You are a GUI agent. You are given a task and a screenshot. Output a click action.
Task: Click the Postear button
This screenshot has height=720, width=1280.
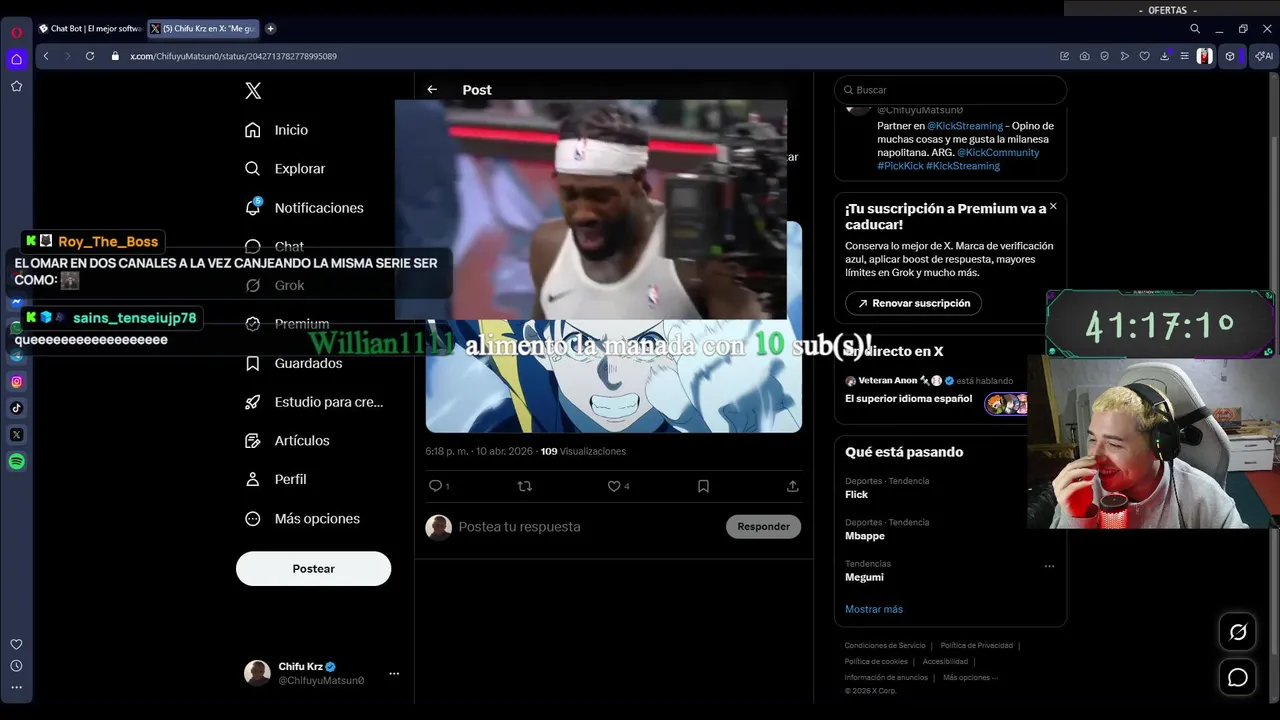click(313, 569)
